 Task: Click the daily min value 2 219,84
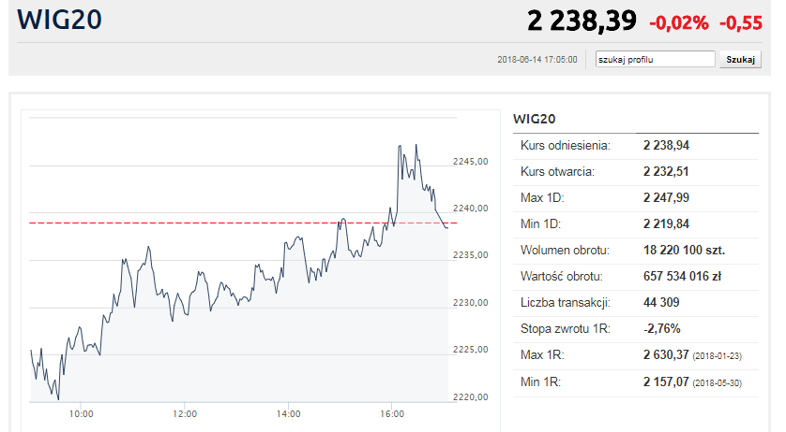pos(666,224)
